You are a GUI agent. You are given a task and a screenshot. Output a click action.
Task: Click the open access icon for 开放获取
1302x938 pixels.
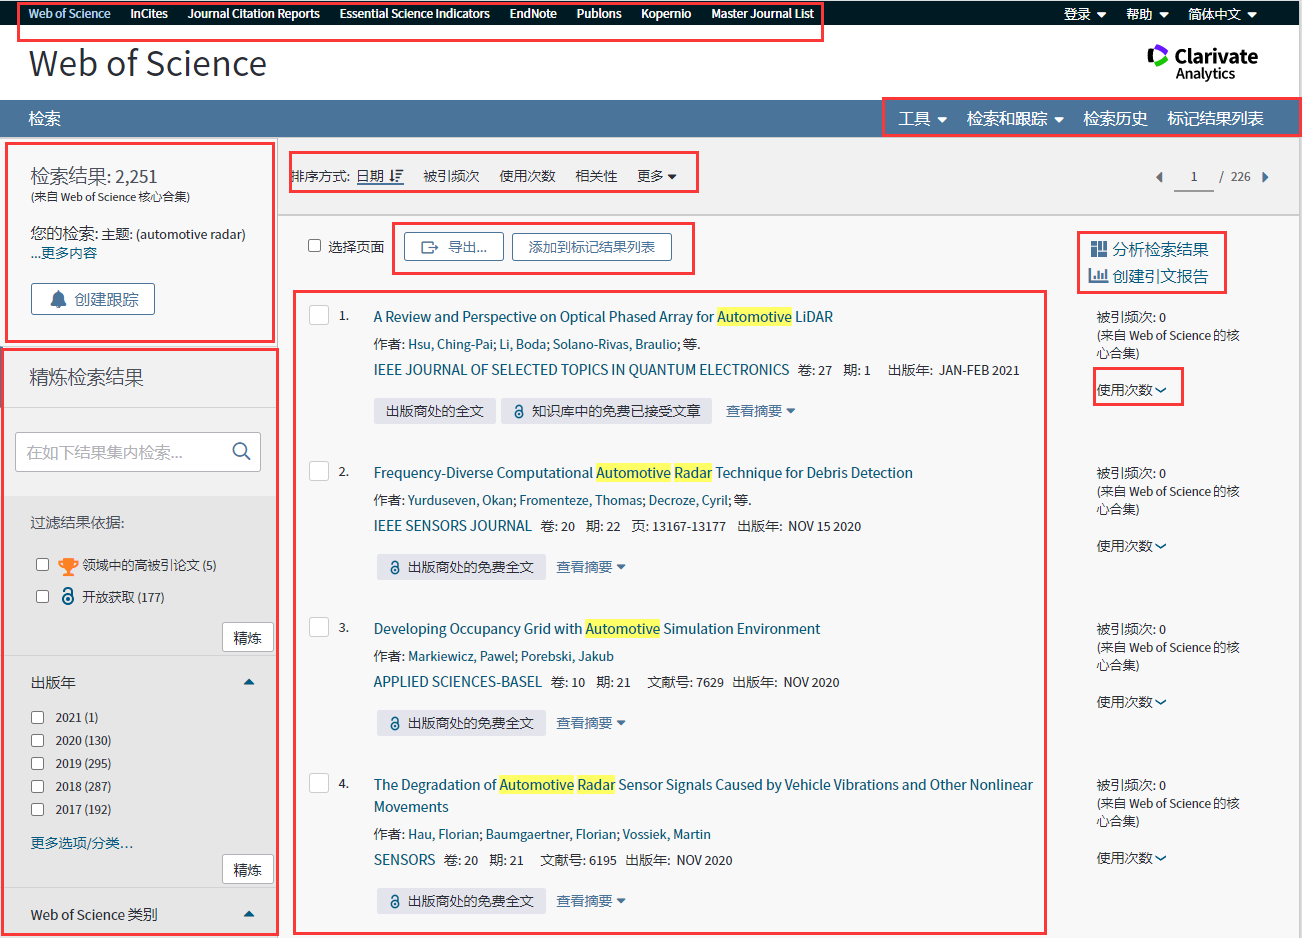(x=68, y=596)
